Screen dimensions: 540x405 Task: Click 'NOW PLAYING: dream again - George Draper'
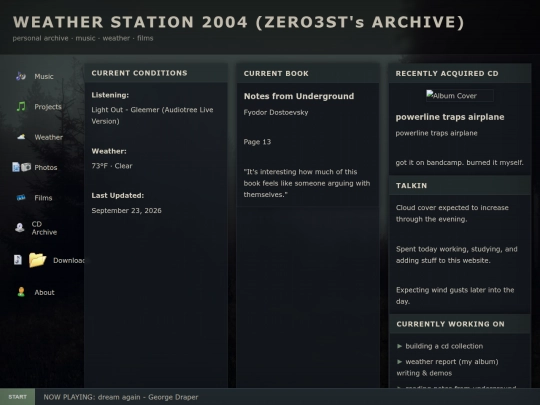pyautogui.click(x=121, y=397)
